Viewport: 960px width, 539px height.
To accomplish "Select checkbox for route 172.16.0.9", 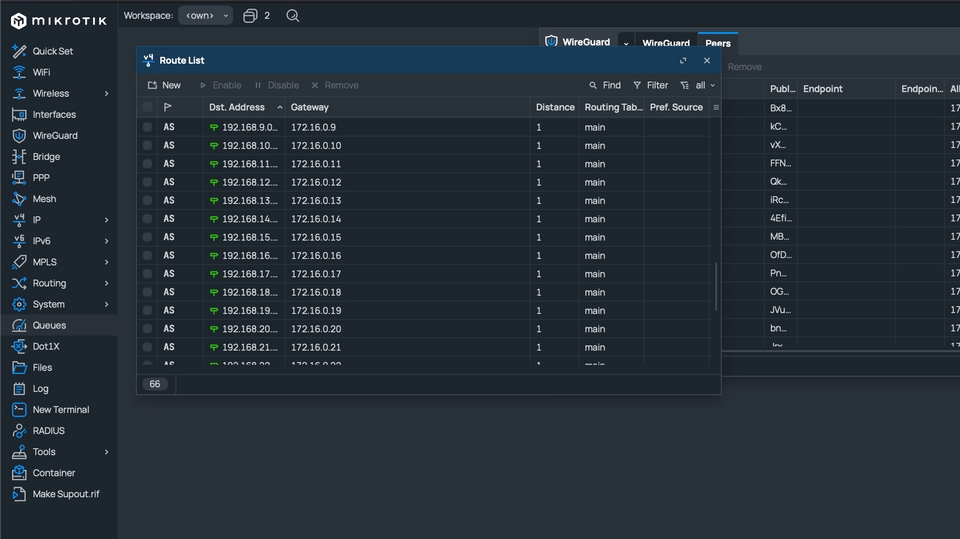I will [148, 127].
